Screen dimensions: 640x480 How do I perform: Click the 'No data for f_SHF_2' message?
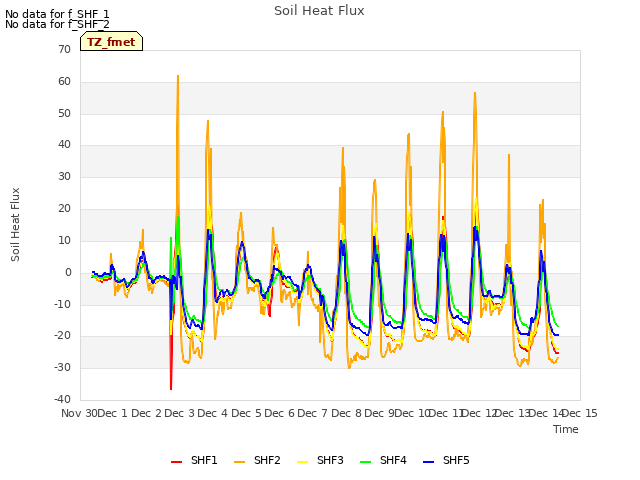pos(57,24)
